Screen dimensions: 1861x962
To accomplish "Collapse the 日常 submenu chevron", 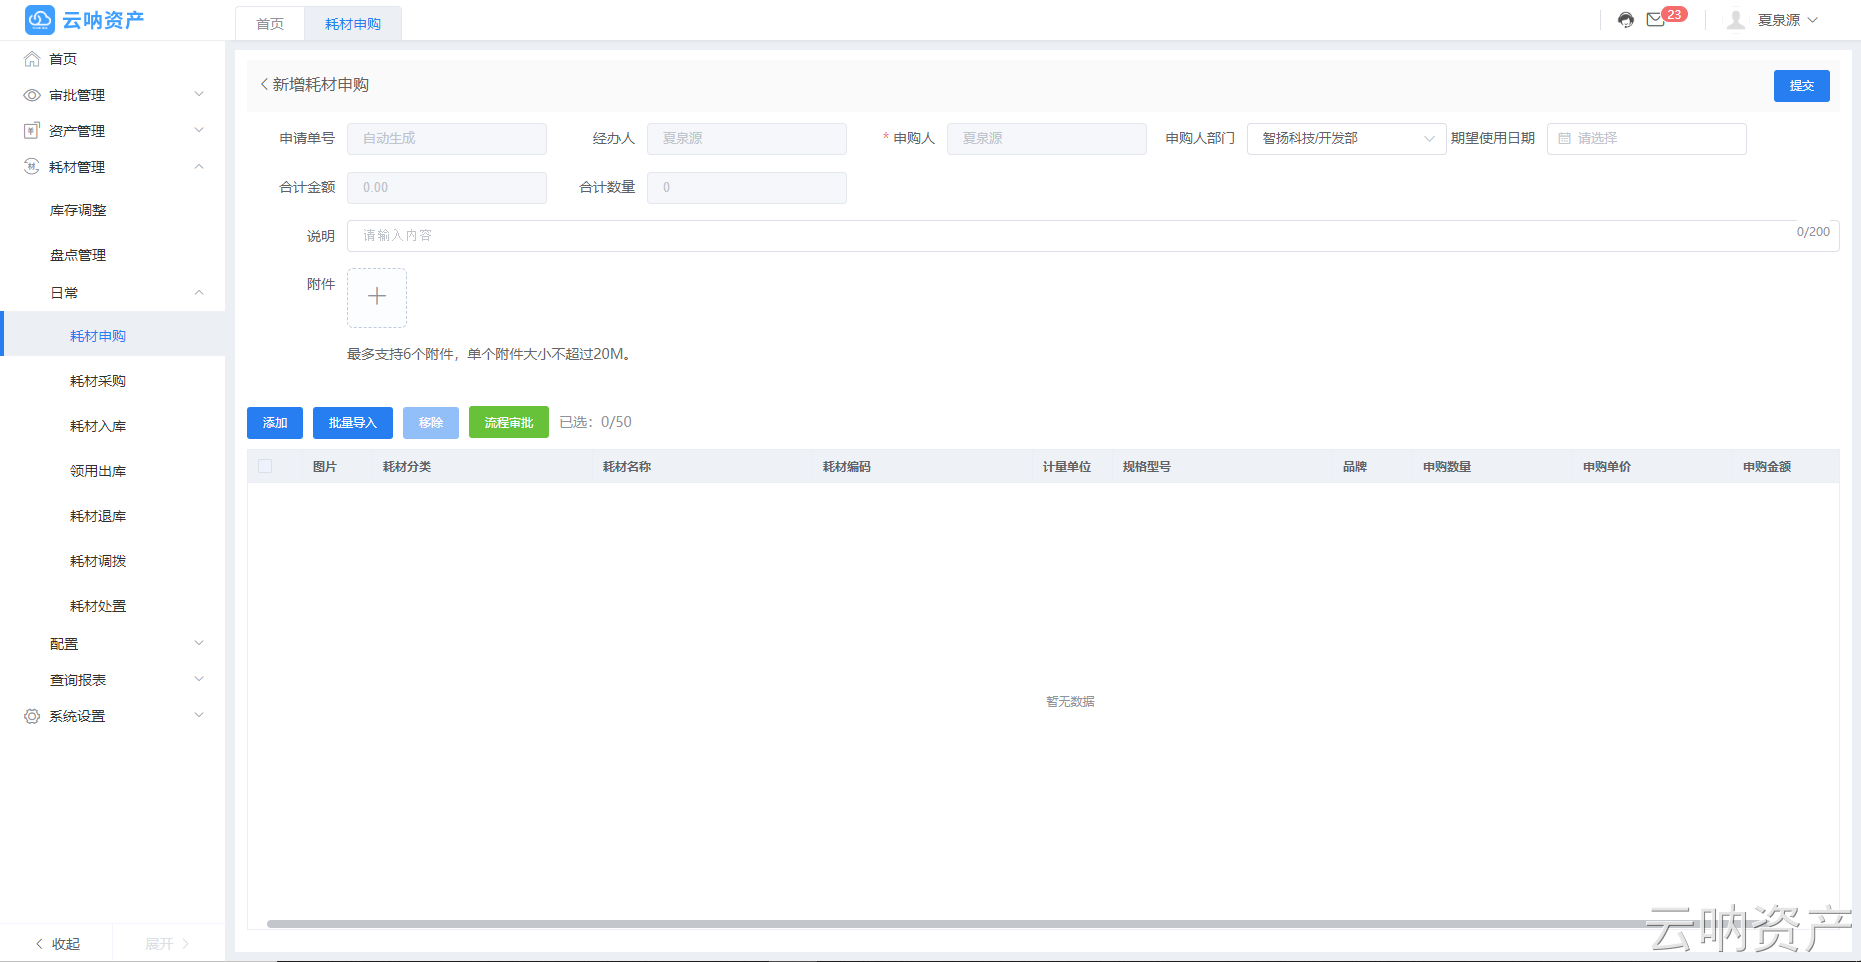I will pos(199,293).
